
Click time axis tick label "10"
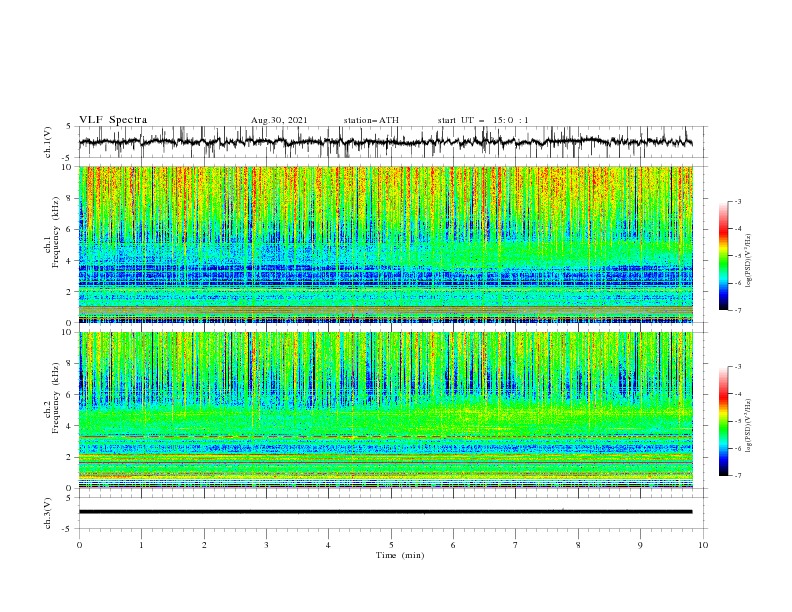703,545
